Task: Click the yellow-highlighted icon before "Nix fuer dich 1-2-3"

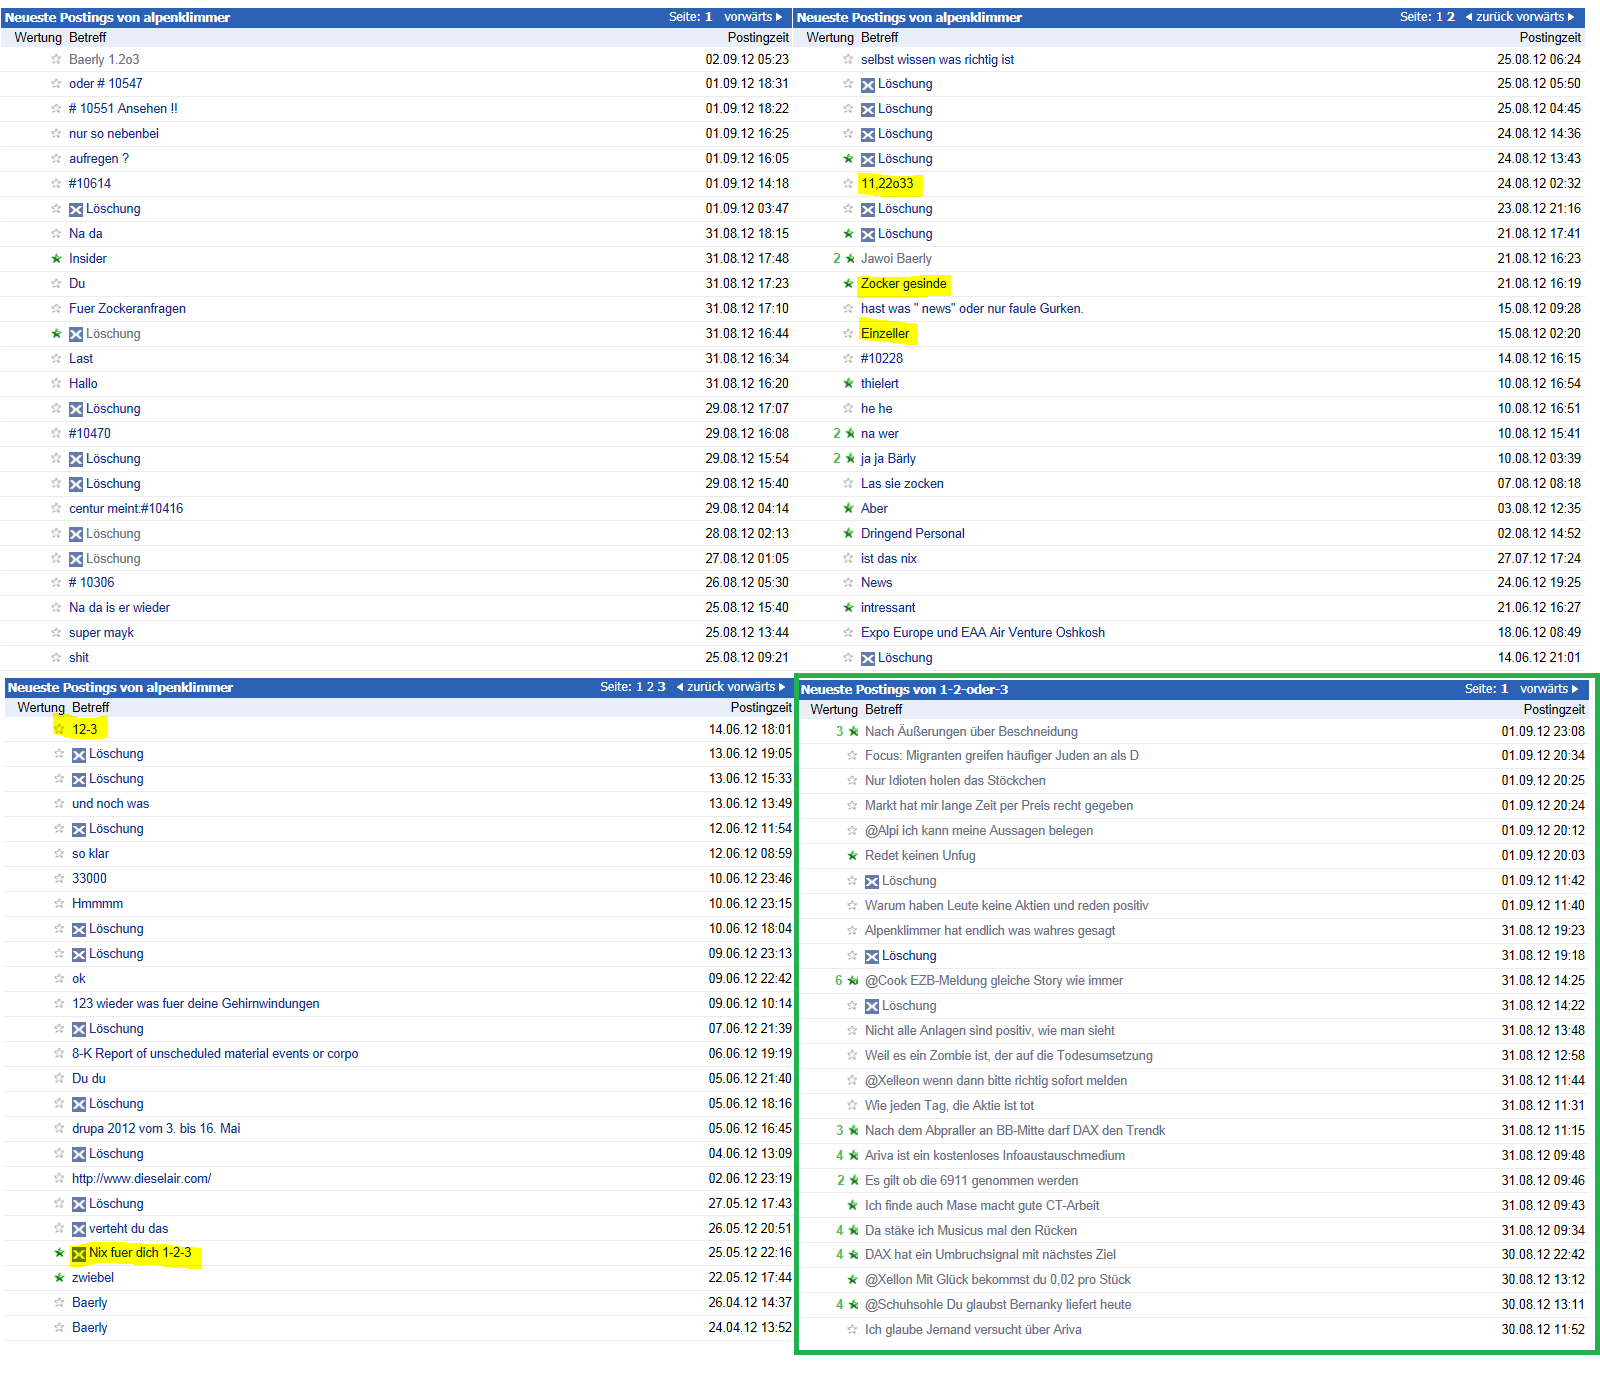Action: (79, 1254)
